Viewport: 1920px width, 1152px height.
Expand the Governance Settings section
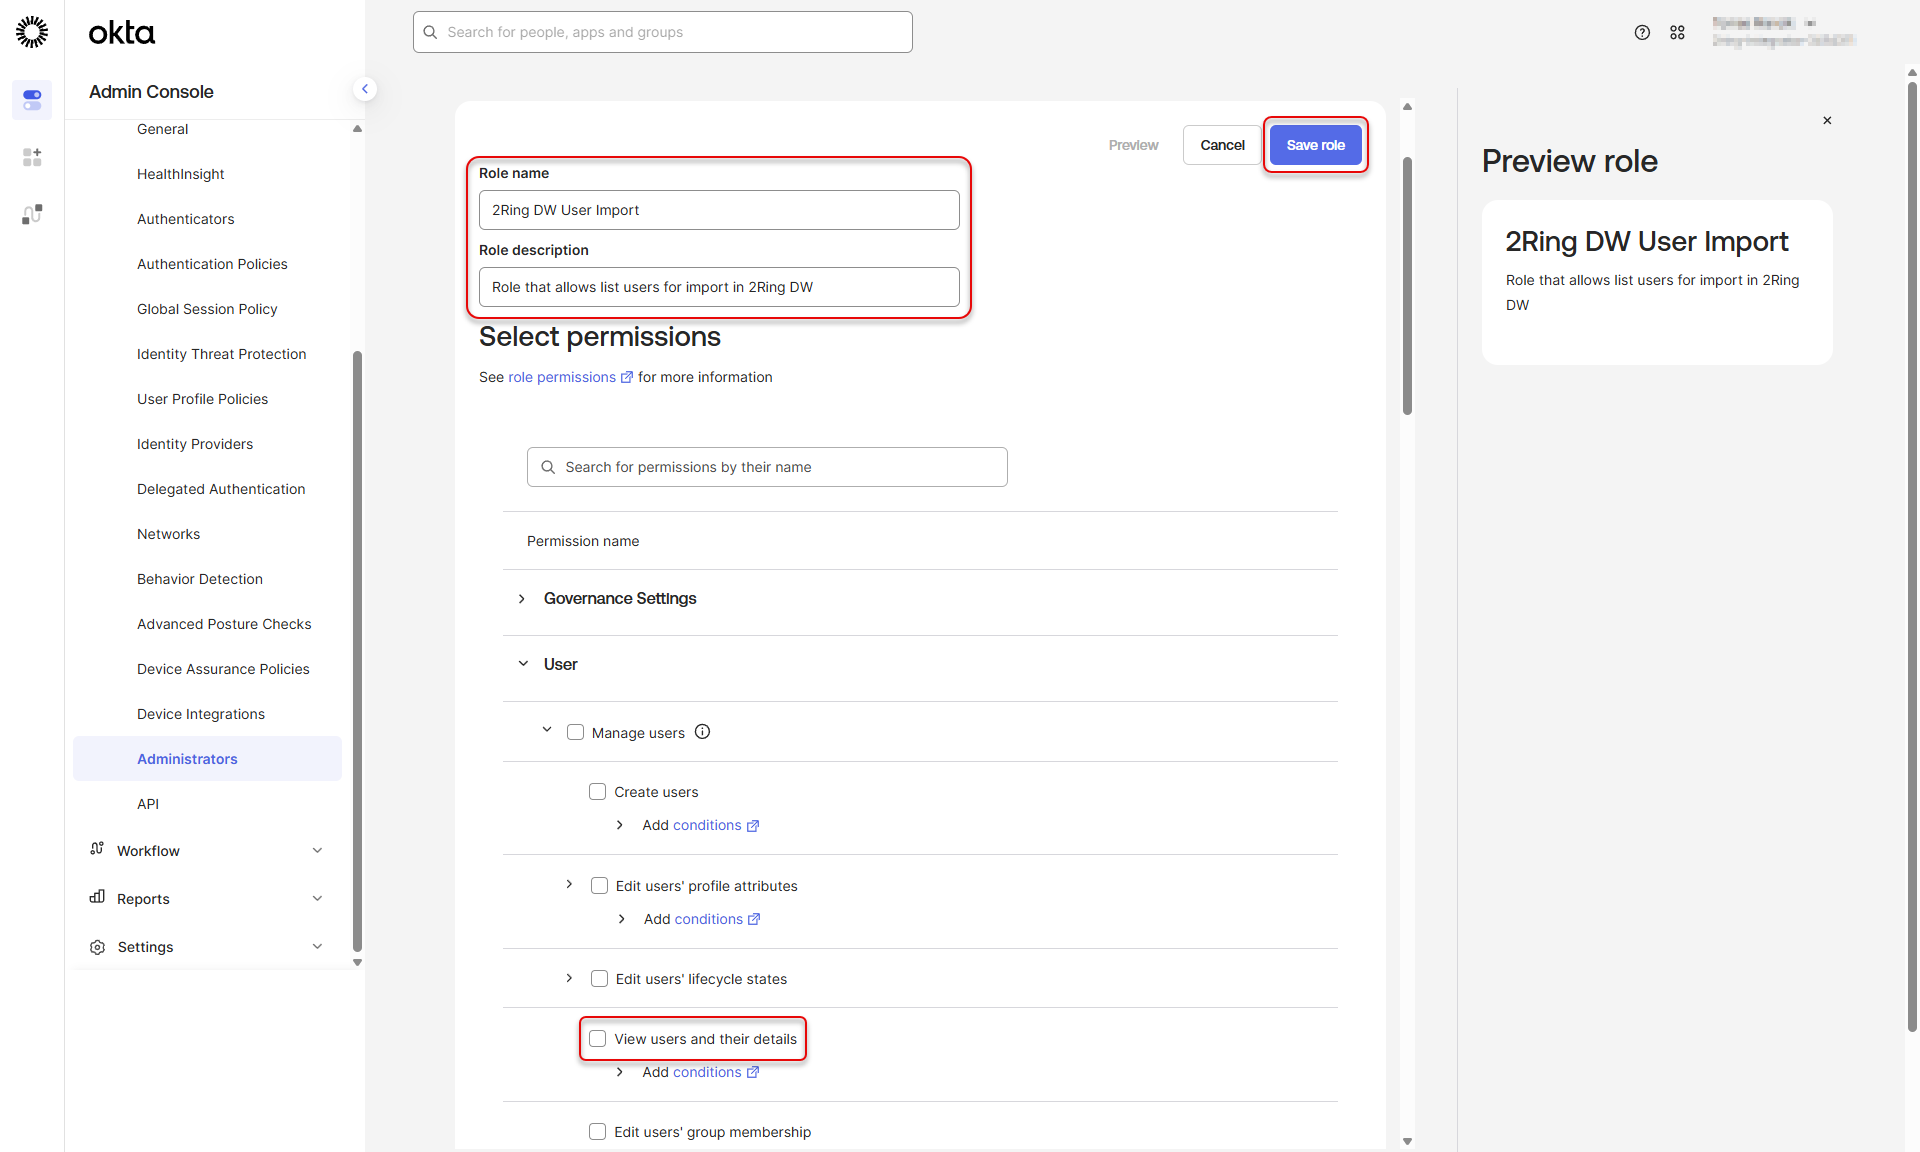point(522,598)
